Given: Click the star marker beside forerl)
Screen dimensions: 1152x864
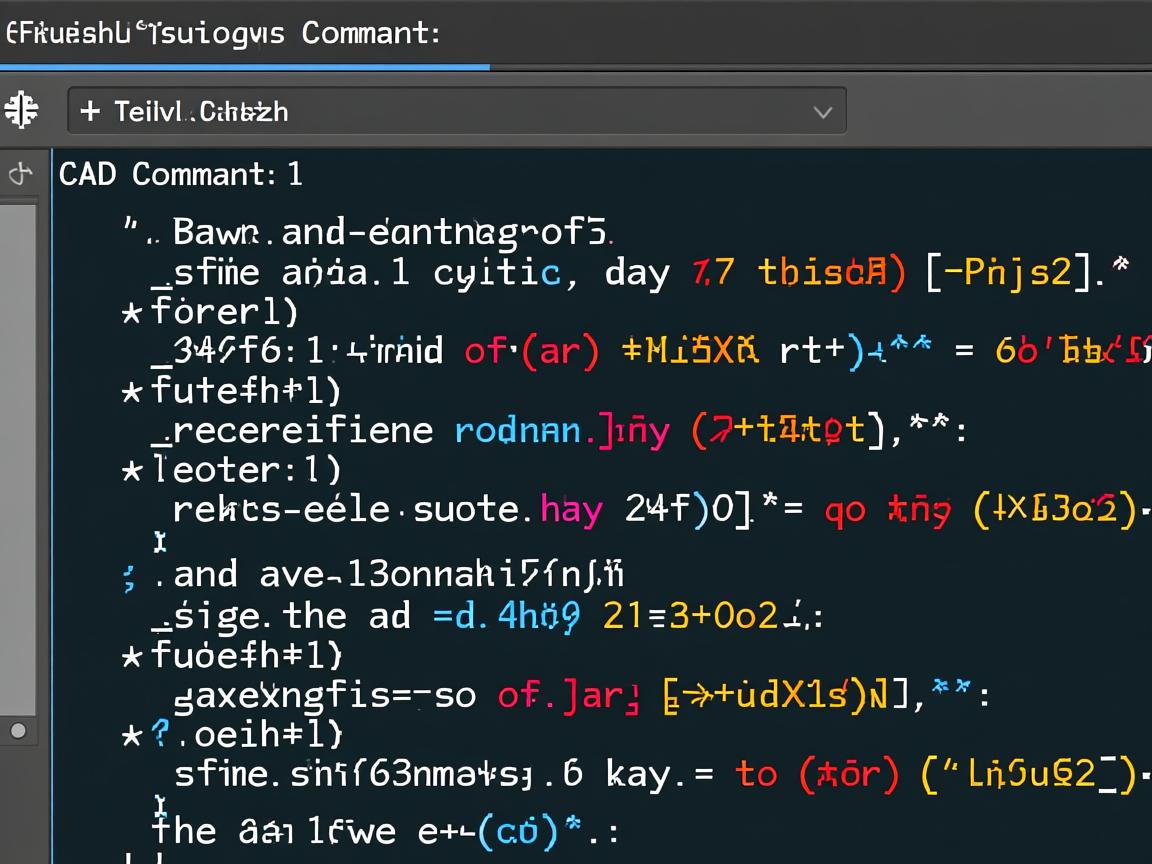Looking at the screenshot, I should 131,313.
